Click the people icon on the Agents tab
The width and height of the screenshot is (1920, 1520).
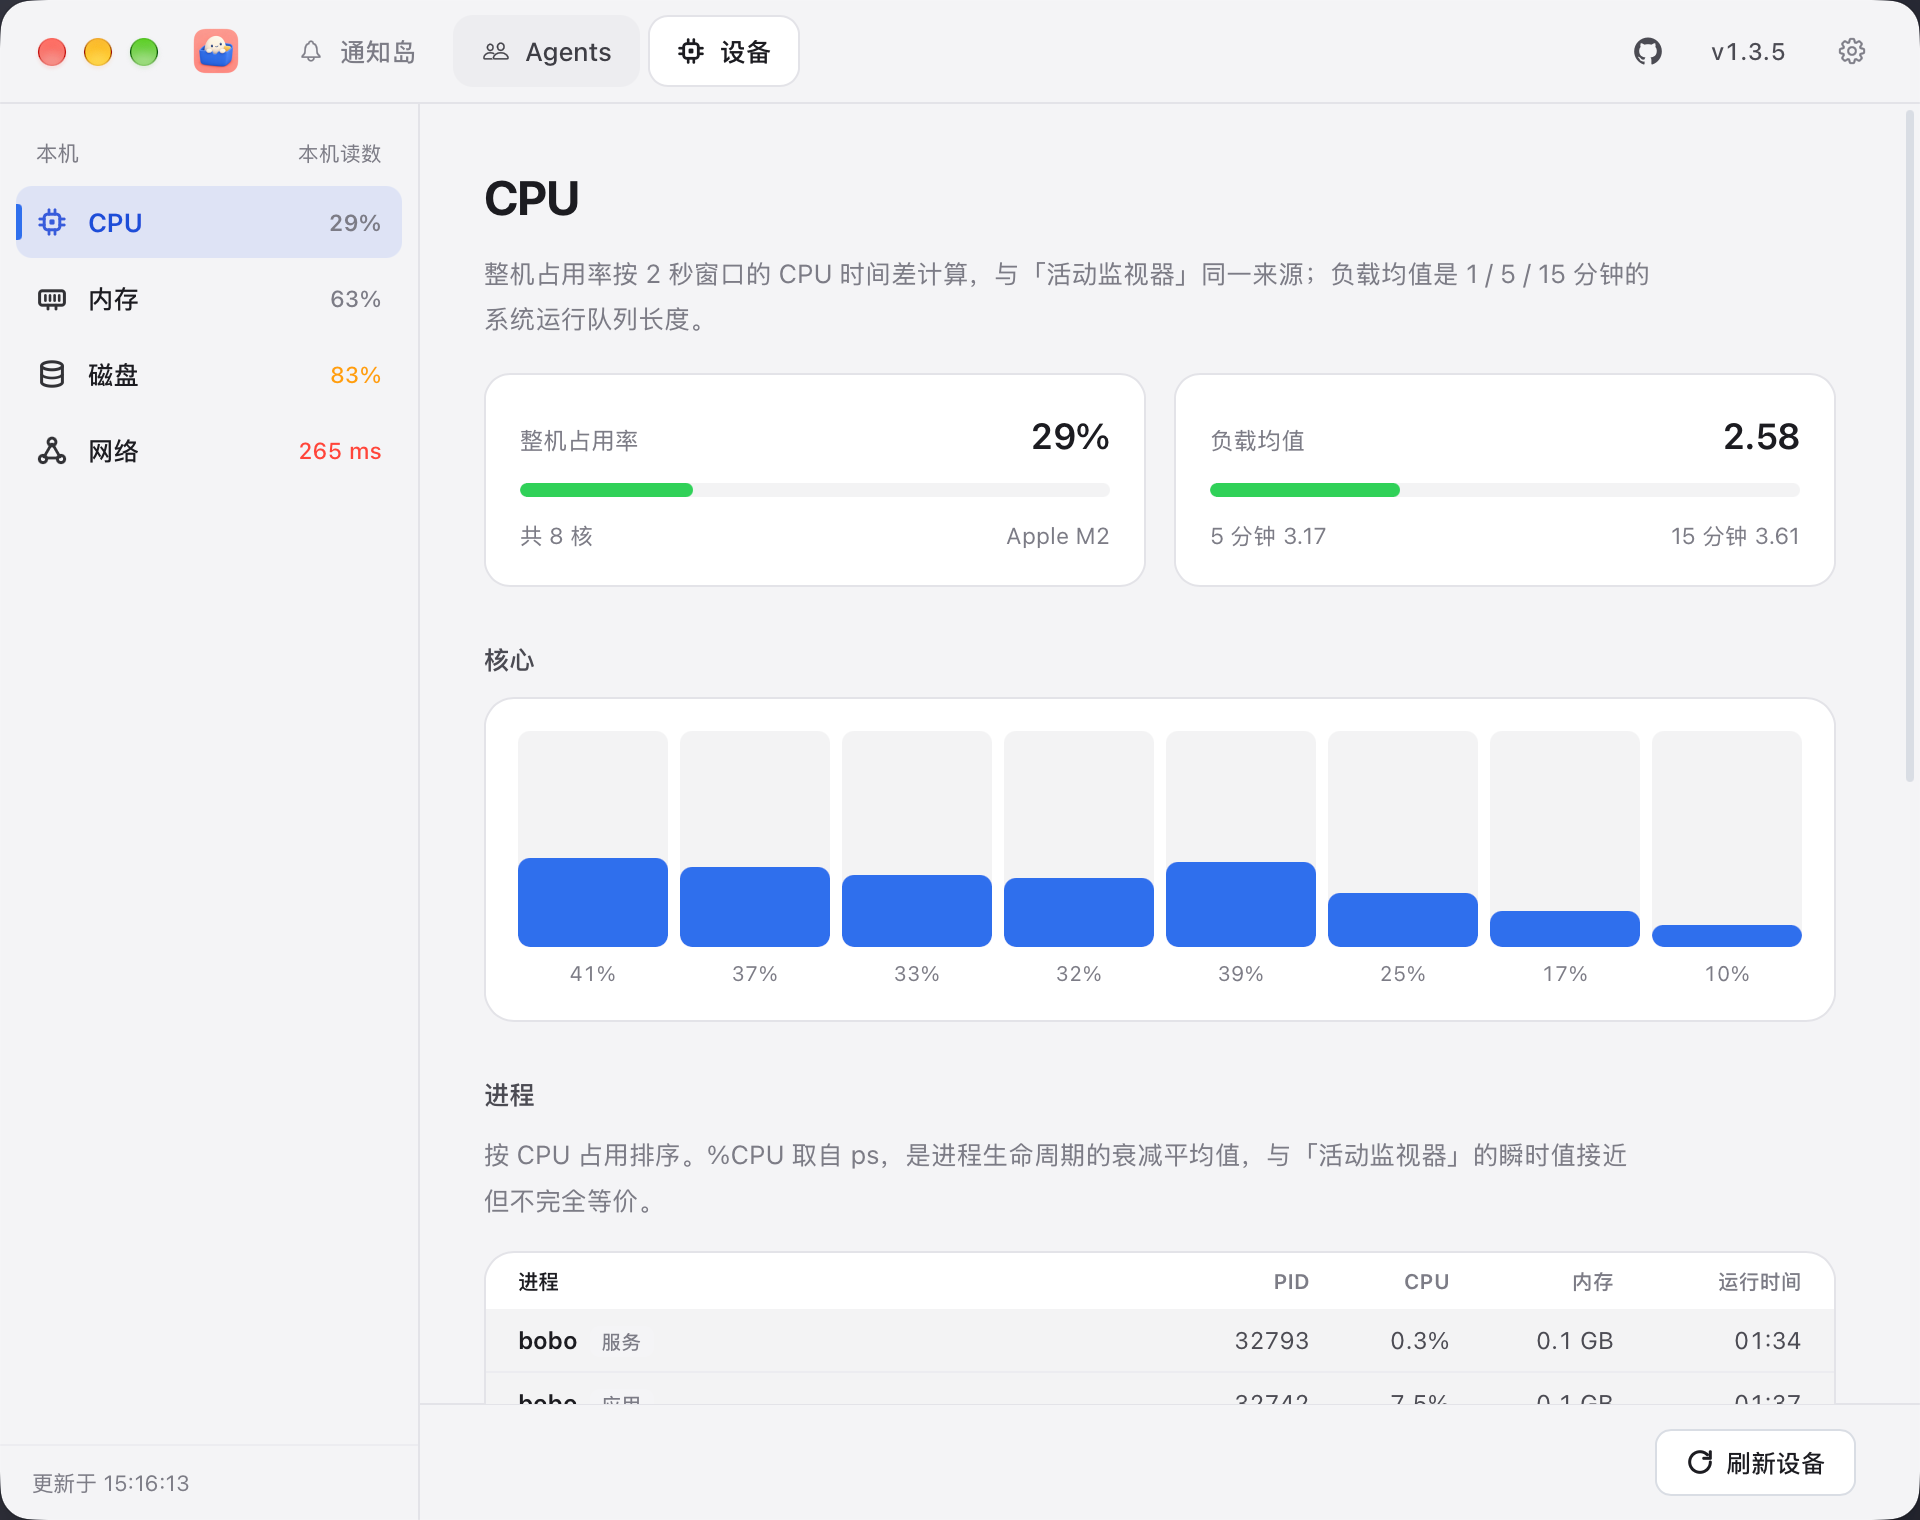496,51
